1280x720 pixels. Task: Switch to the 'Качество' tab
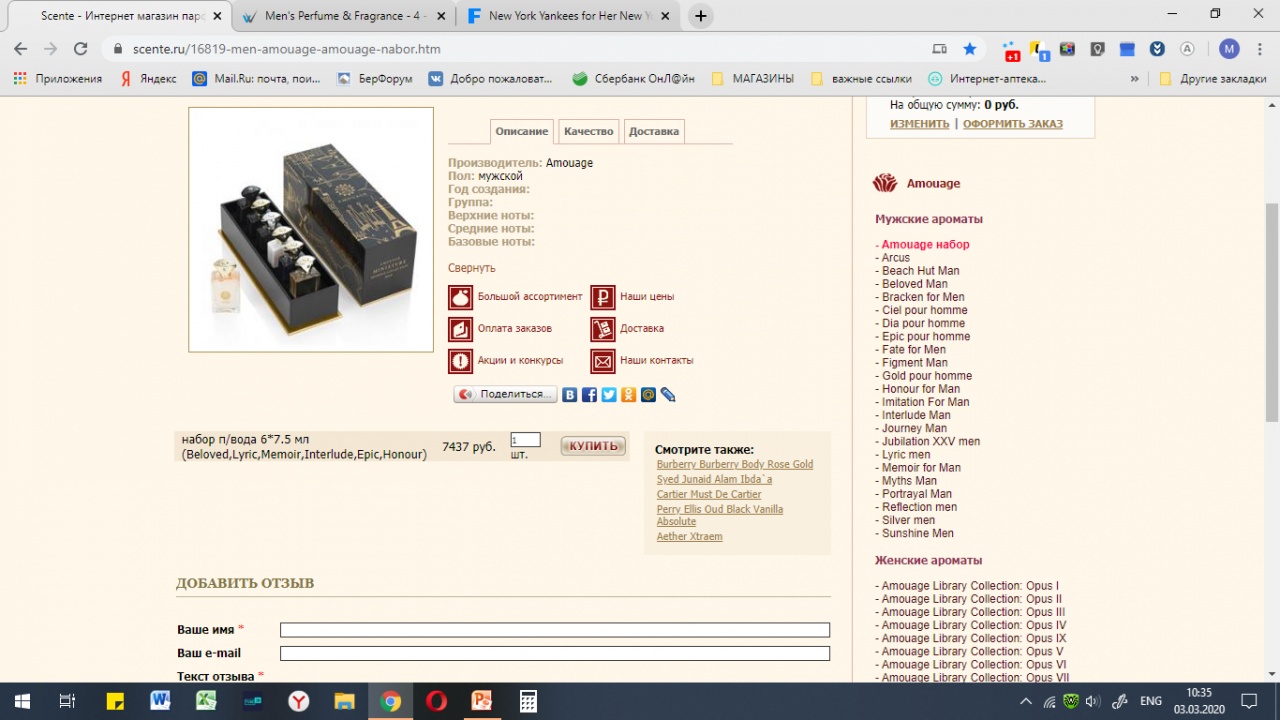click(x=588, y=131)
